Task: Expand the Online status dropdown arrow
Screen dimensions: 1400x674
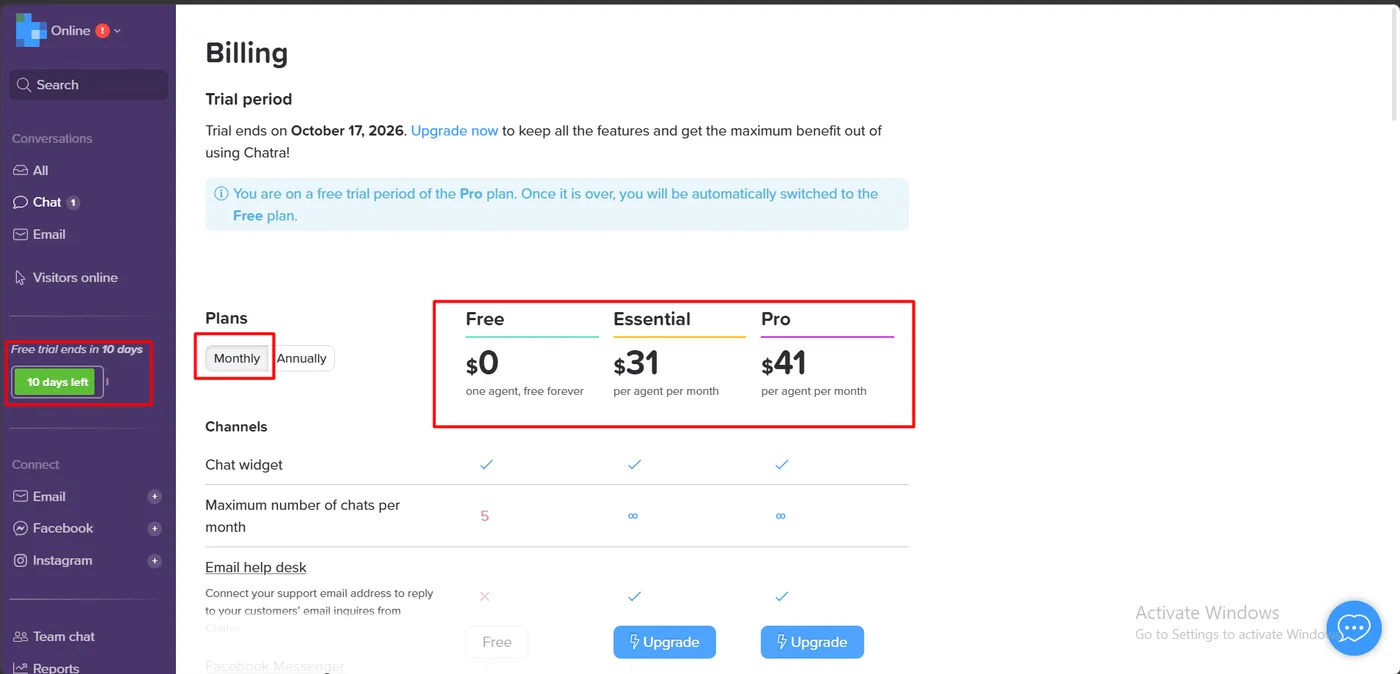Action: [117, 31]
